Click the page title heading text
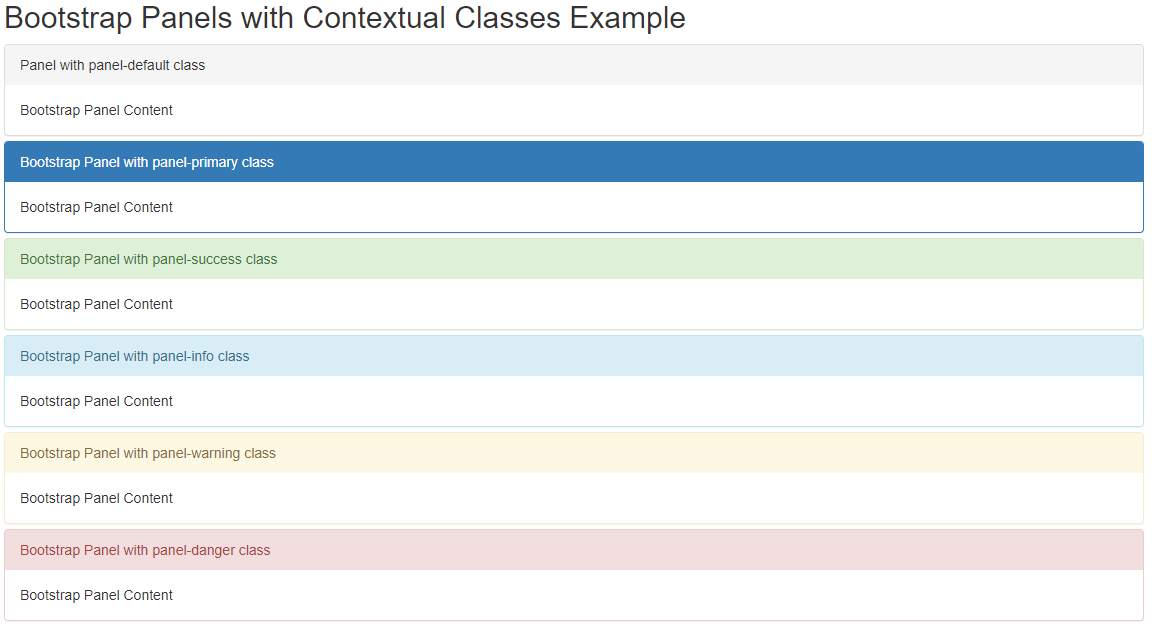The image size is (1152, 633). coord(345,18)
